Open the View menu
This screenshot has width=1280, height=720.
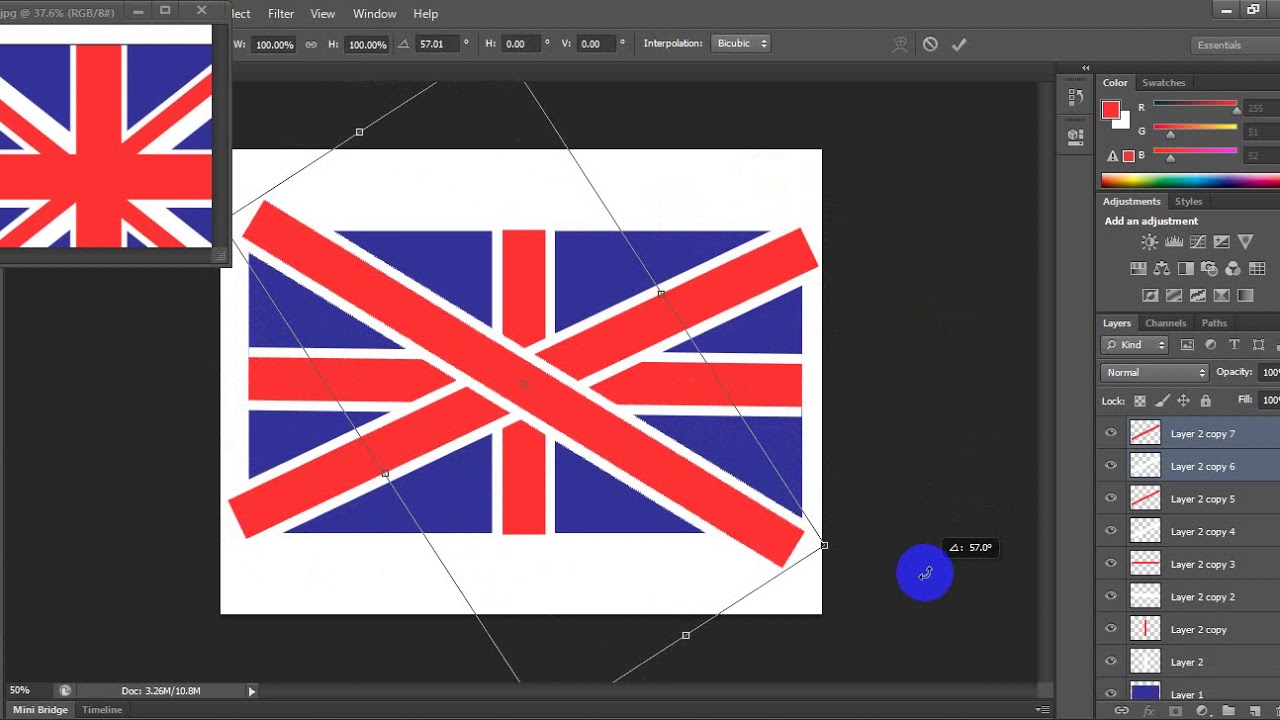pyautogui.click(x=322, y=14)
